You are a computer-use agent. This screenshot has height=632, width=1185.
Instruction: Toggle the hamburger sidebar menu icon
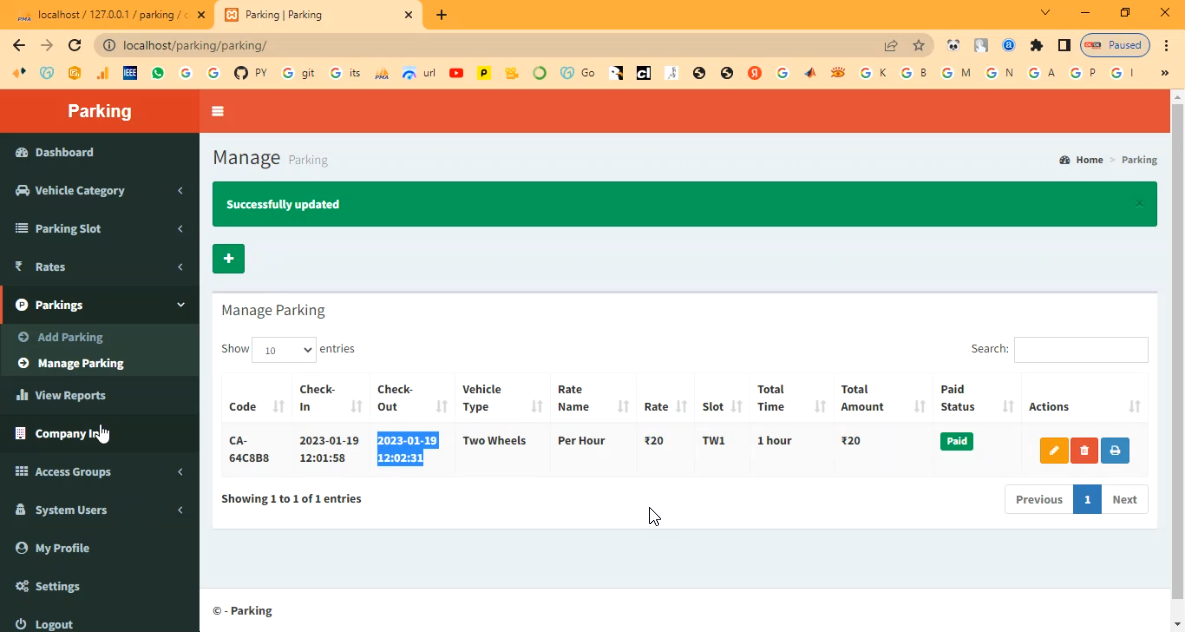(218, 111)
